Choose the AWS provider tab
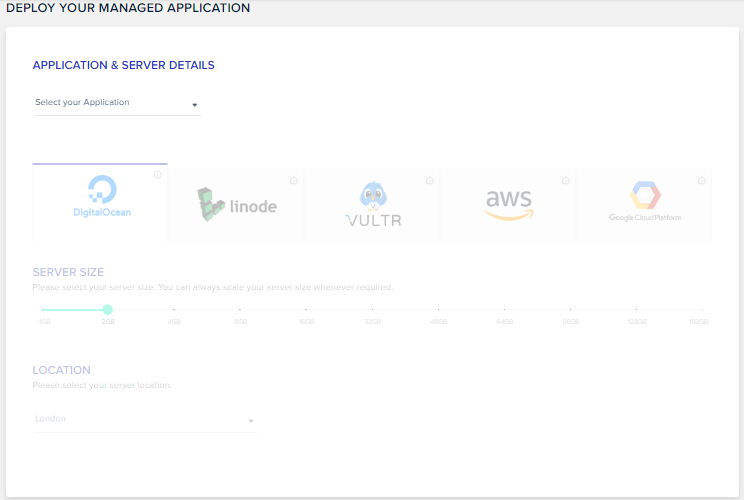The image size is (744, 500). (x=508, y=206)
